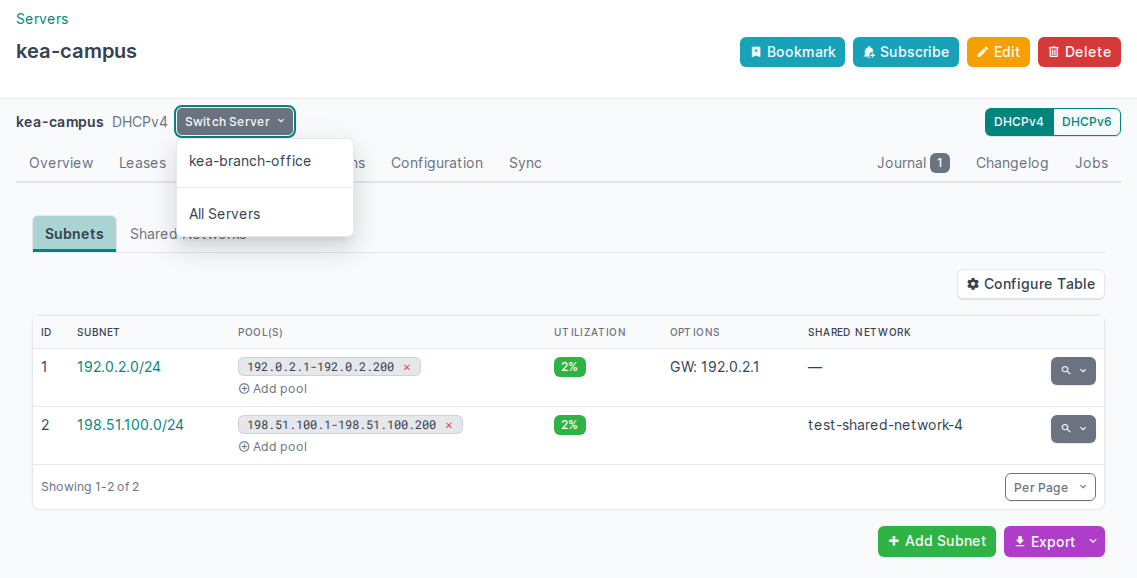Switch to DHCPv4 view
1137x578 pixels.
tap(1019, 122)
